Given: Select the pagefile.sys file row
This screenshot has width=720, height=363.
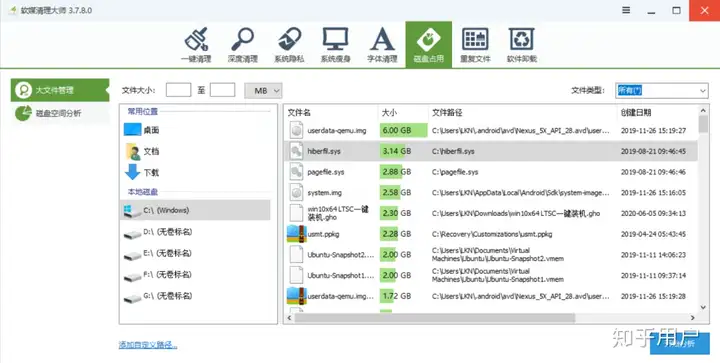Looking at the screenshot, I should tap(491, 172).
